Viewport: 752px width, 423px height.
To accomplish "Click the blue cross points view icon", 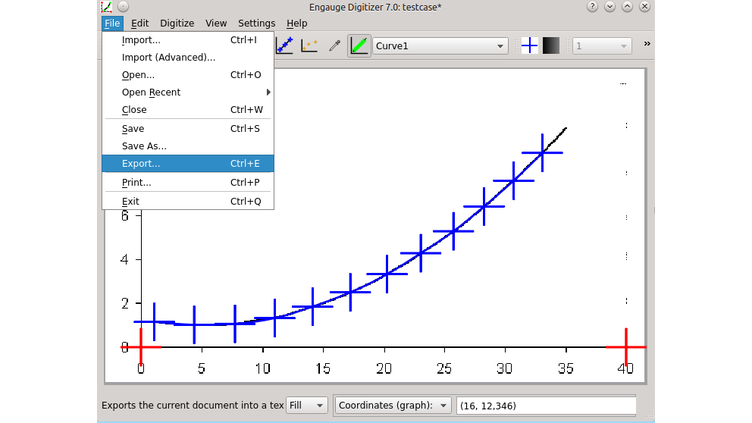I will click(530, 46).
